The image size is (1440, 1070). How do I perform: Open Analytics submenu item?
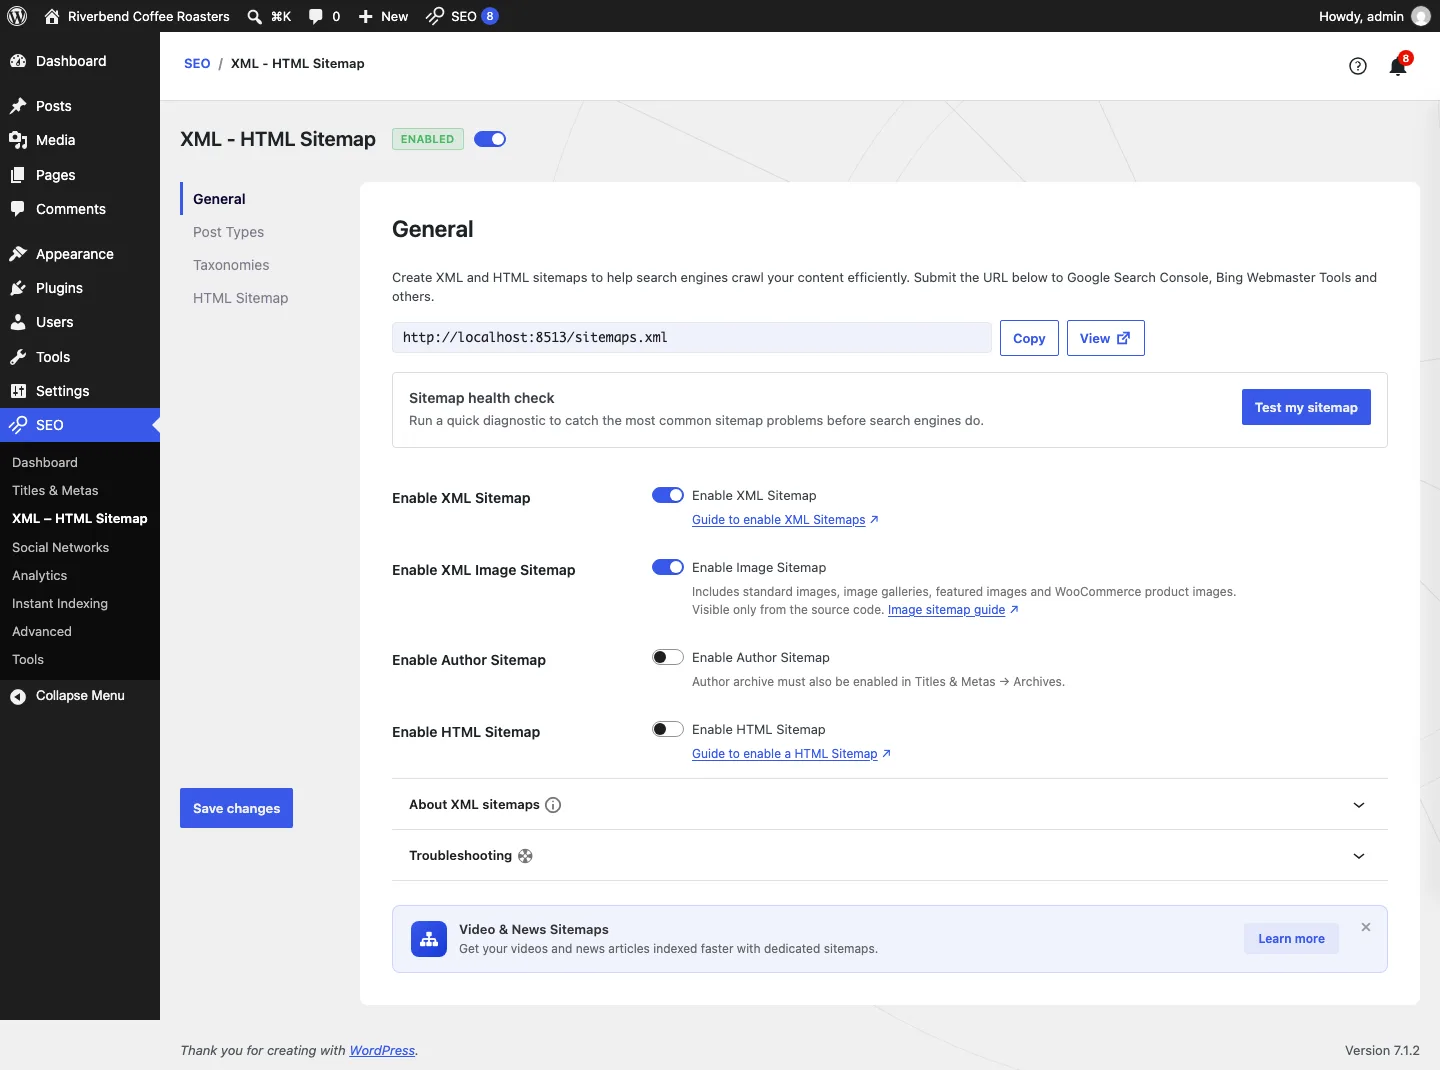point(40,575)
